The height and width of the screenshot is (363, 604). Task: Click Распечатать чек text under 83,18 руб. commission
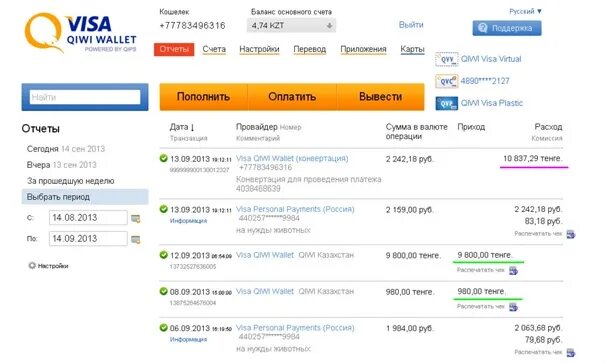click(x=538, y=234)
